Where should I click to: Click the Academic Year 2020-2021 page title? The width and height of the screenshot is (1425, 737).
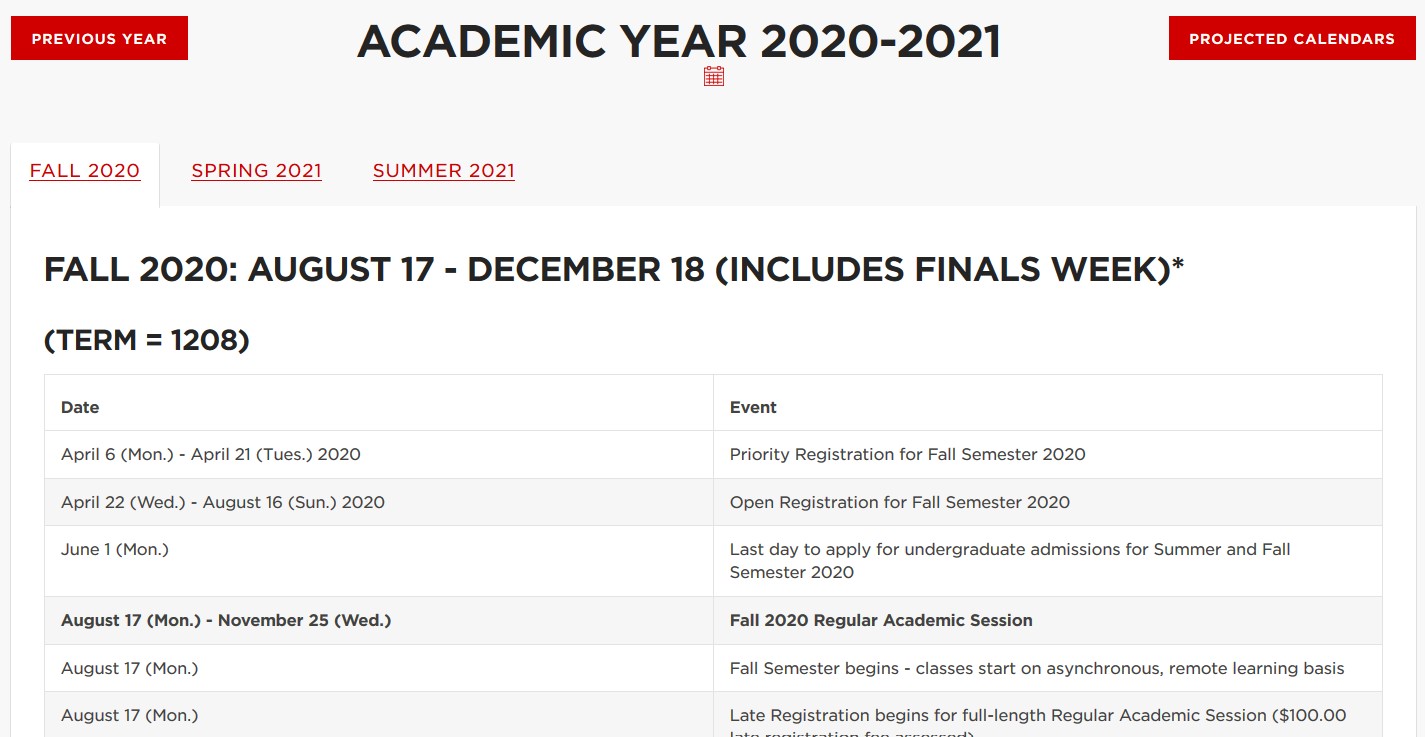pos(679,41)
